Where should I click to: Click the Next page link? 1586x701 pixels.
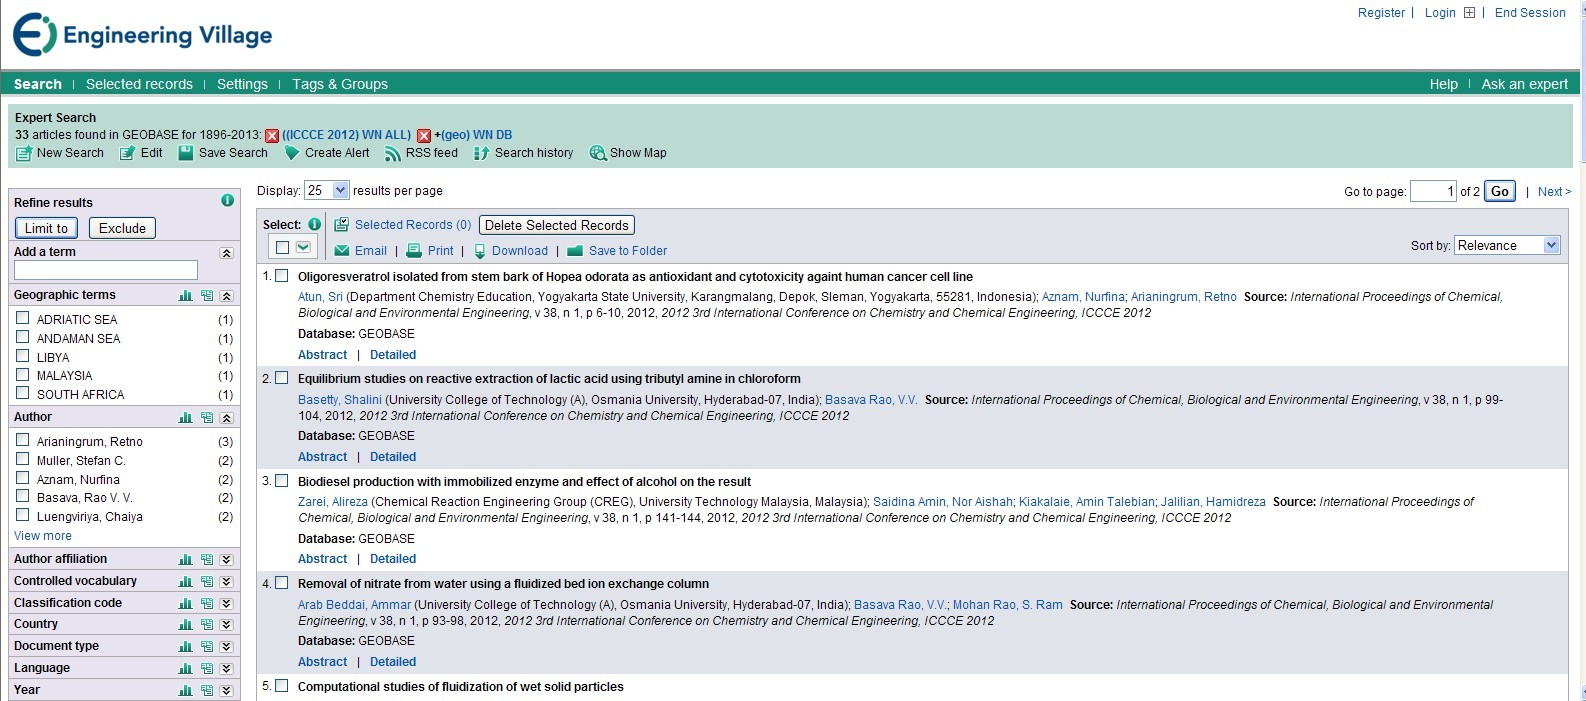1554,191
